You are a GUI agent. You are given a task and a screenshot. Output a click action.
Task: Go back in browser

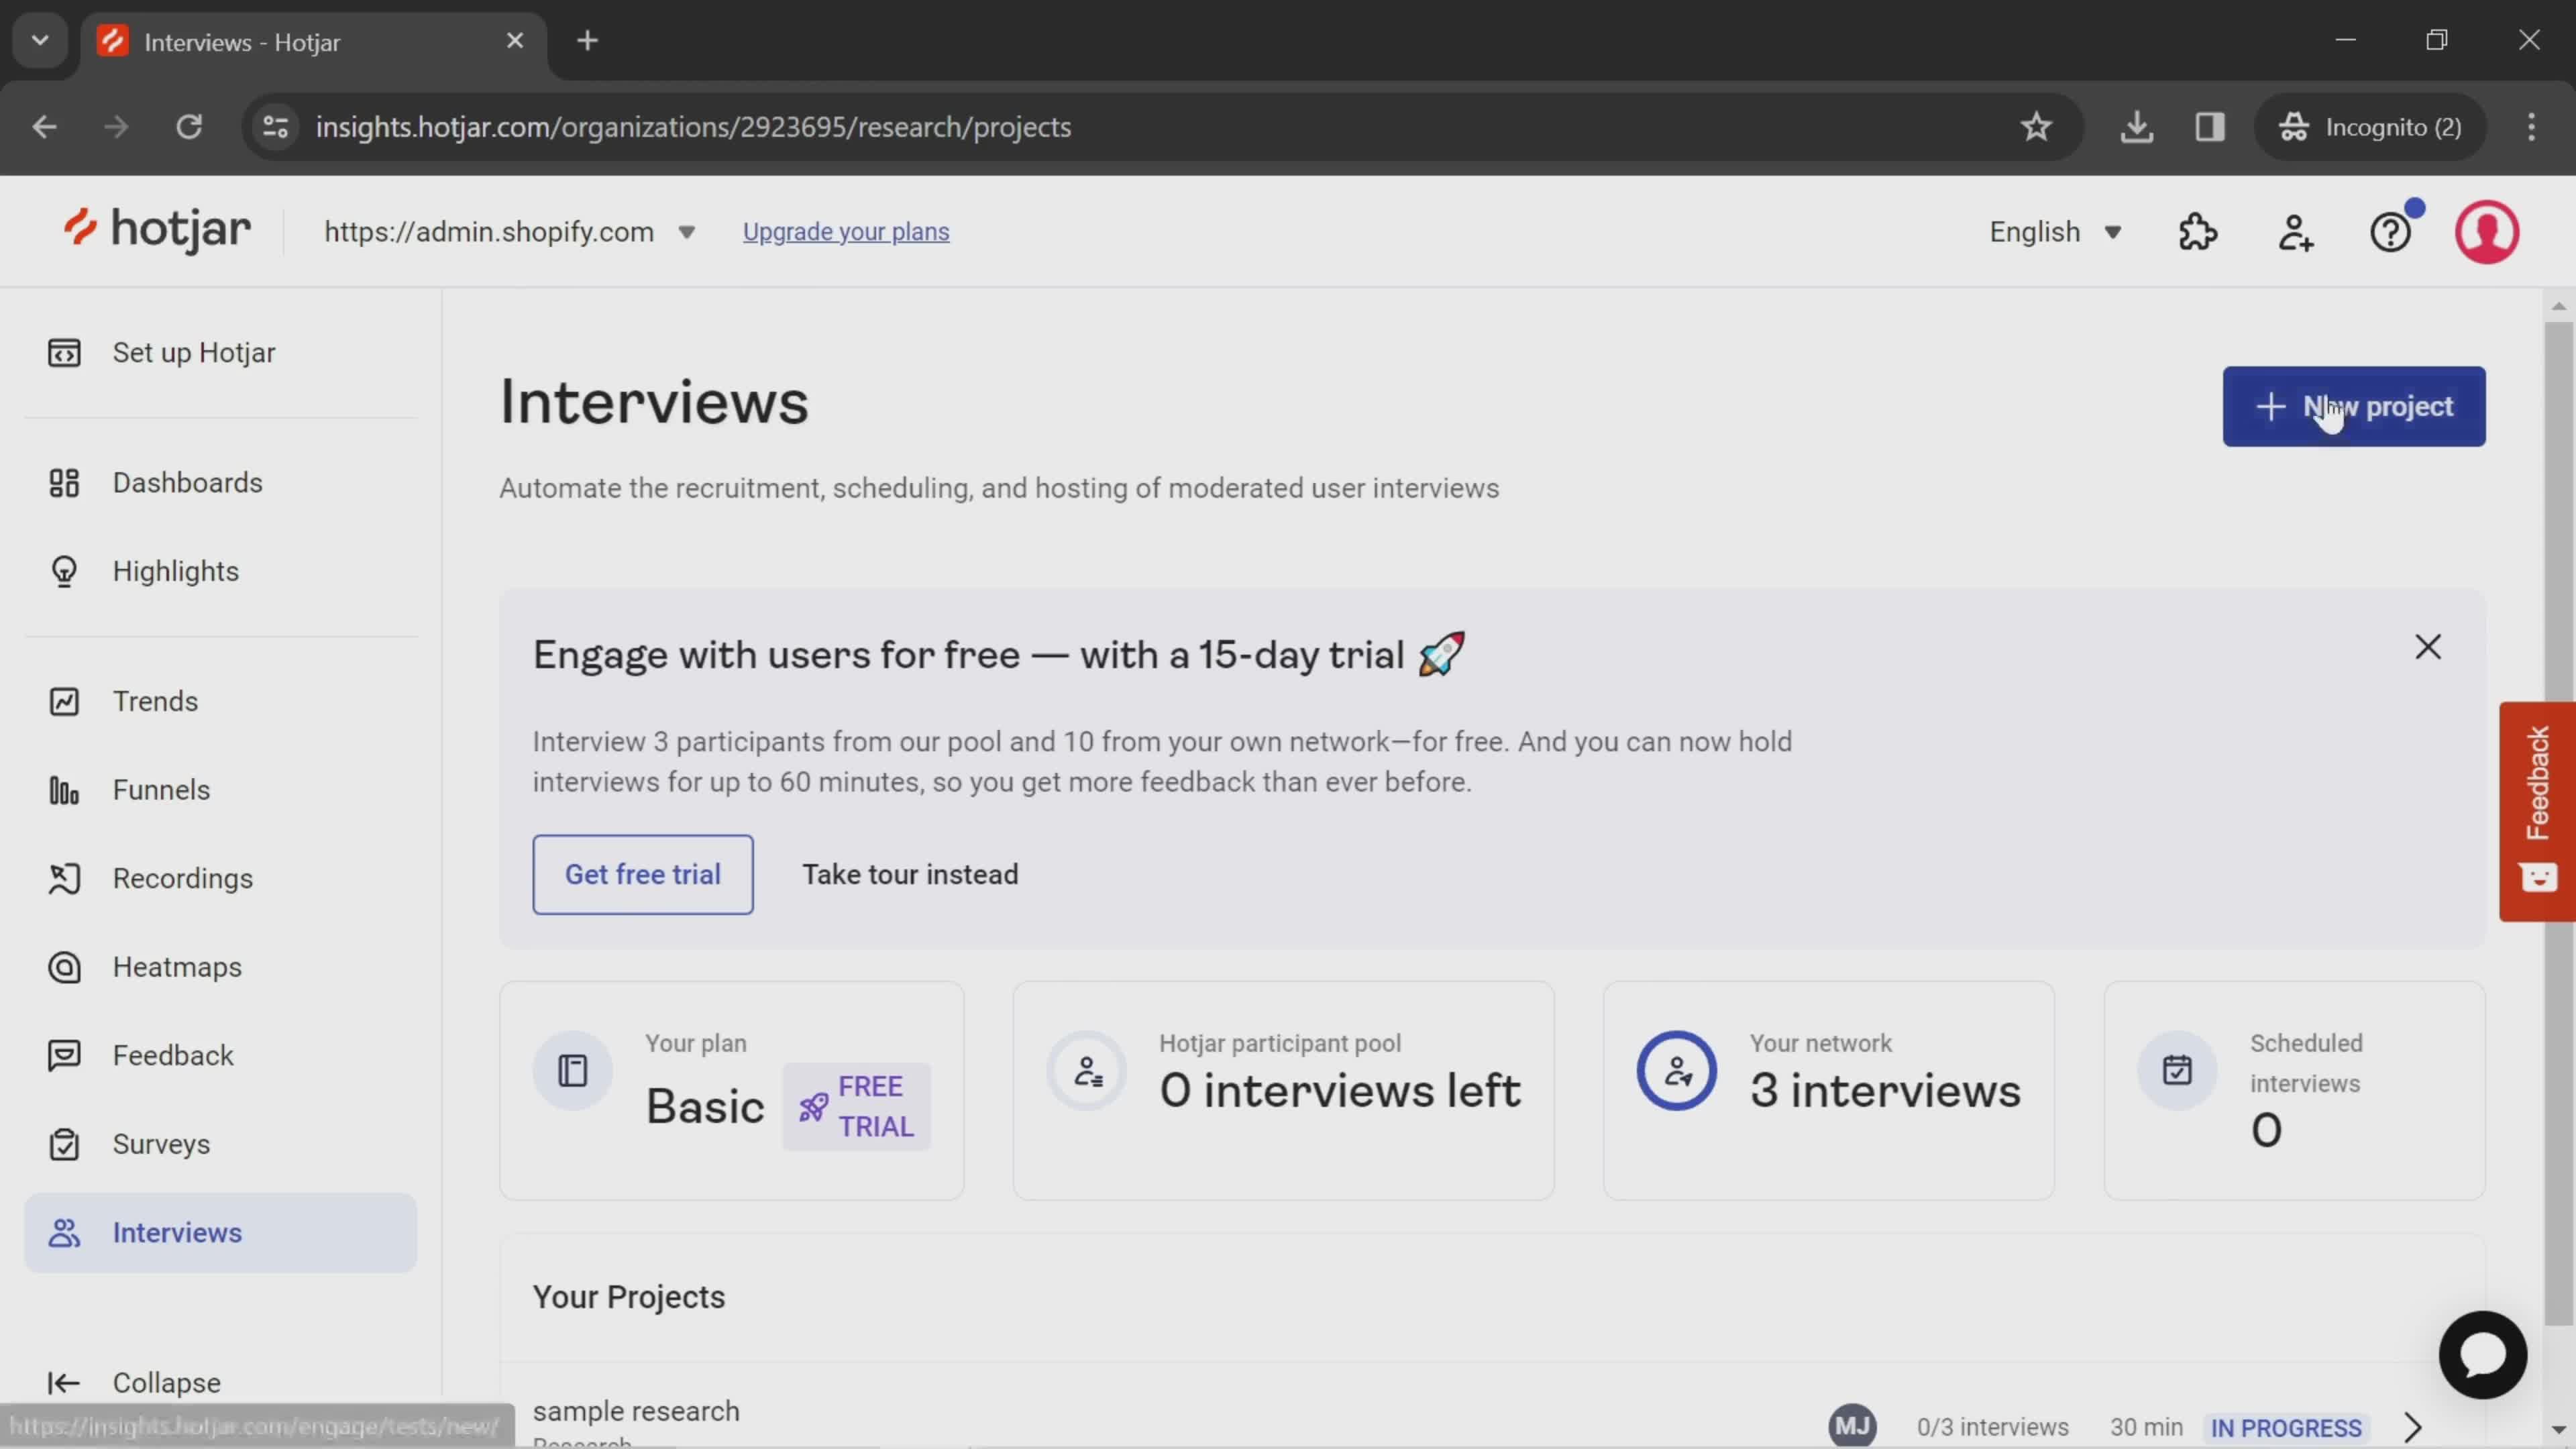click(x=44, y=127)
